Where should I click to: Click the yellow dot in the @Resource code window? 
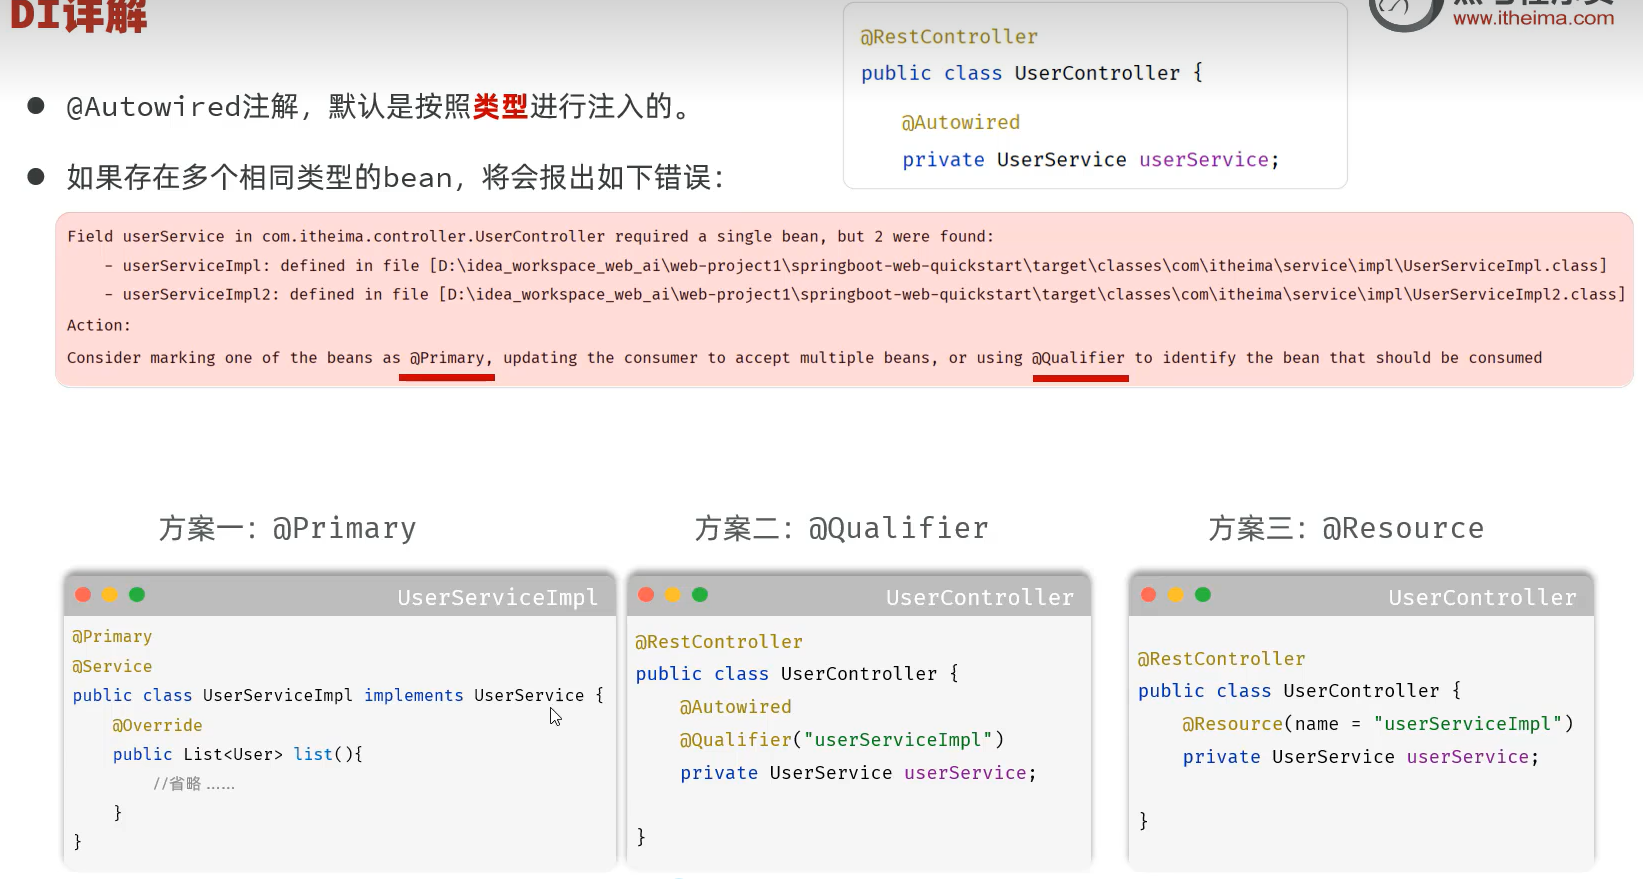tap(1176, 595)
